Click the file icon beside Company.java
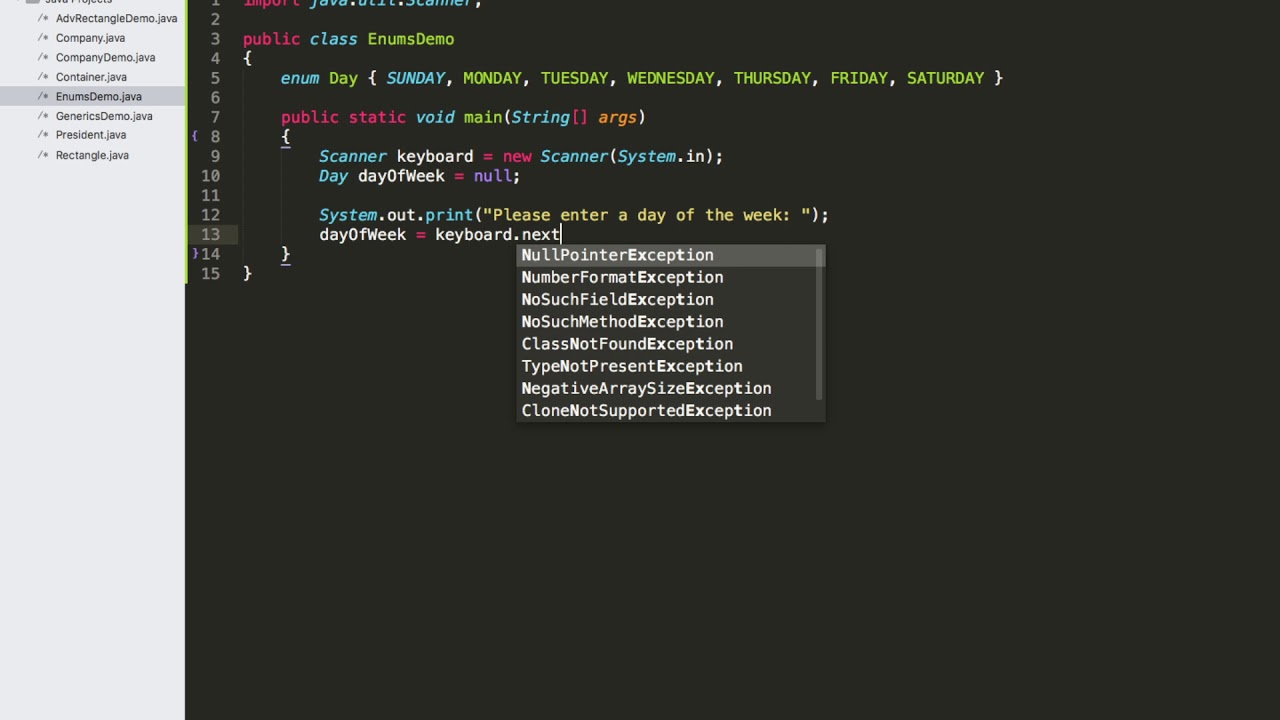Screen dimensions: 1280x720 point(43,38)
